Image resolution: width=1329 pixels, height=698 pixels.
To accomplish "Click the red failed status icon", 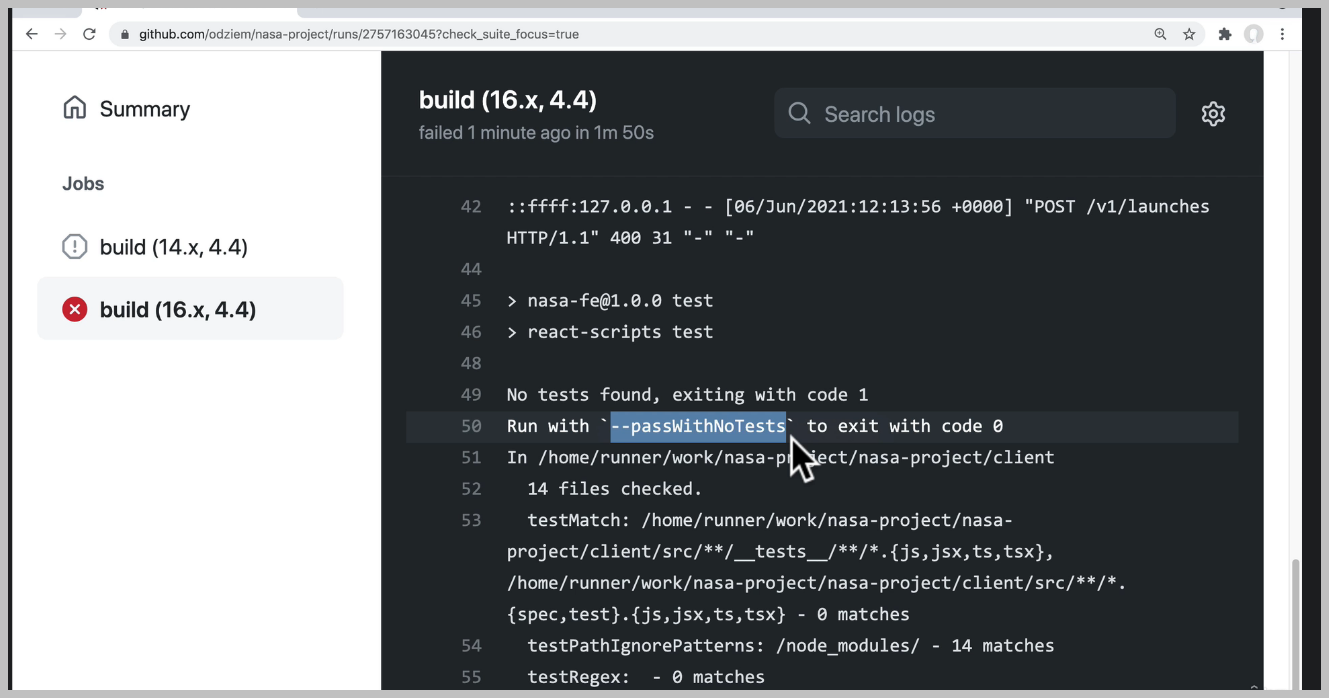I will click(75, 309).
